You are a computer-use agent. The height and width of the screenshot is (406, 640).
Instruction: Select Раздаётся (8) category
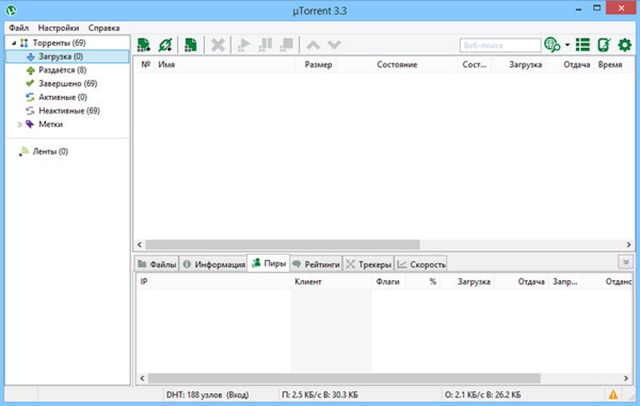(62, 70)
